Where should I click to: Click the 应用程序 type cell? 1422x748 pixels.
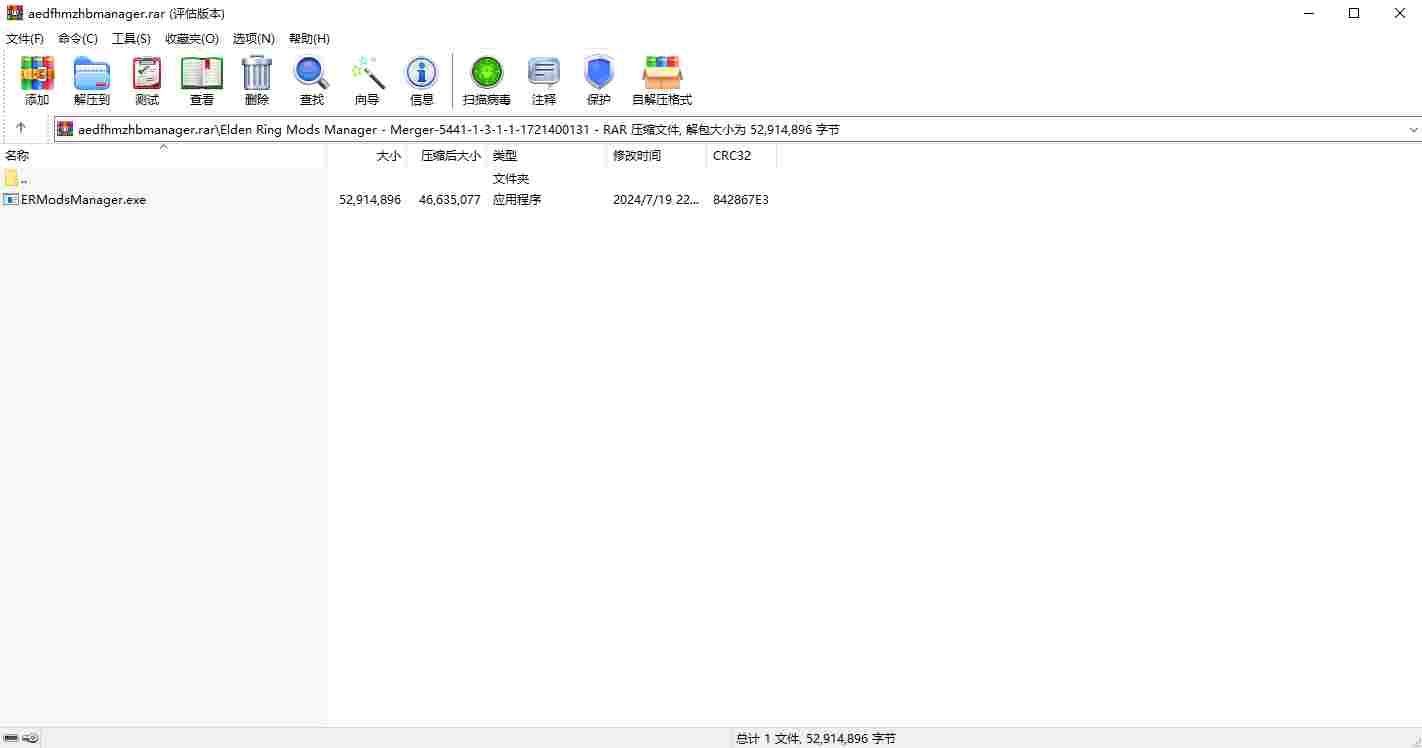(517, 199)
